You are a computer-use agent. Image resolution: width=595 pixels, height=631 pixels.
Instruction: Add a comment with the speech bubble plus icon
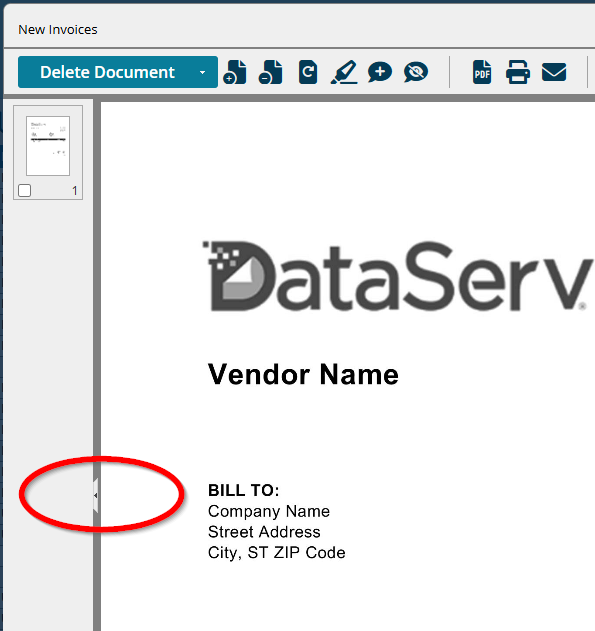pos(380,72)
